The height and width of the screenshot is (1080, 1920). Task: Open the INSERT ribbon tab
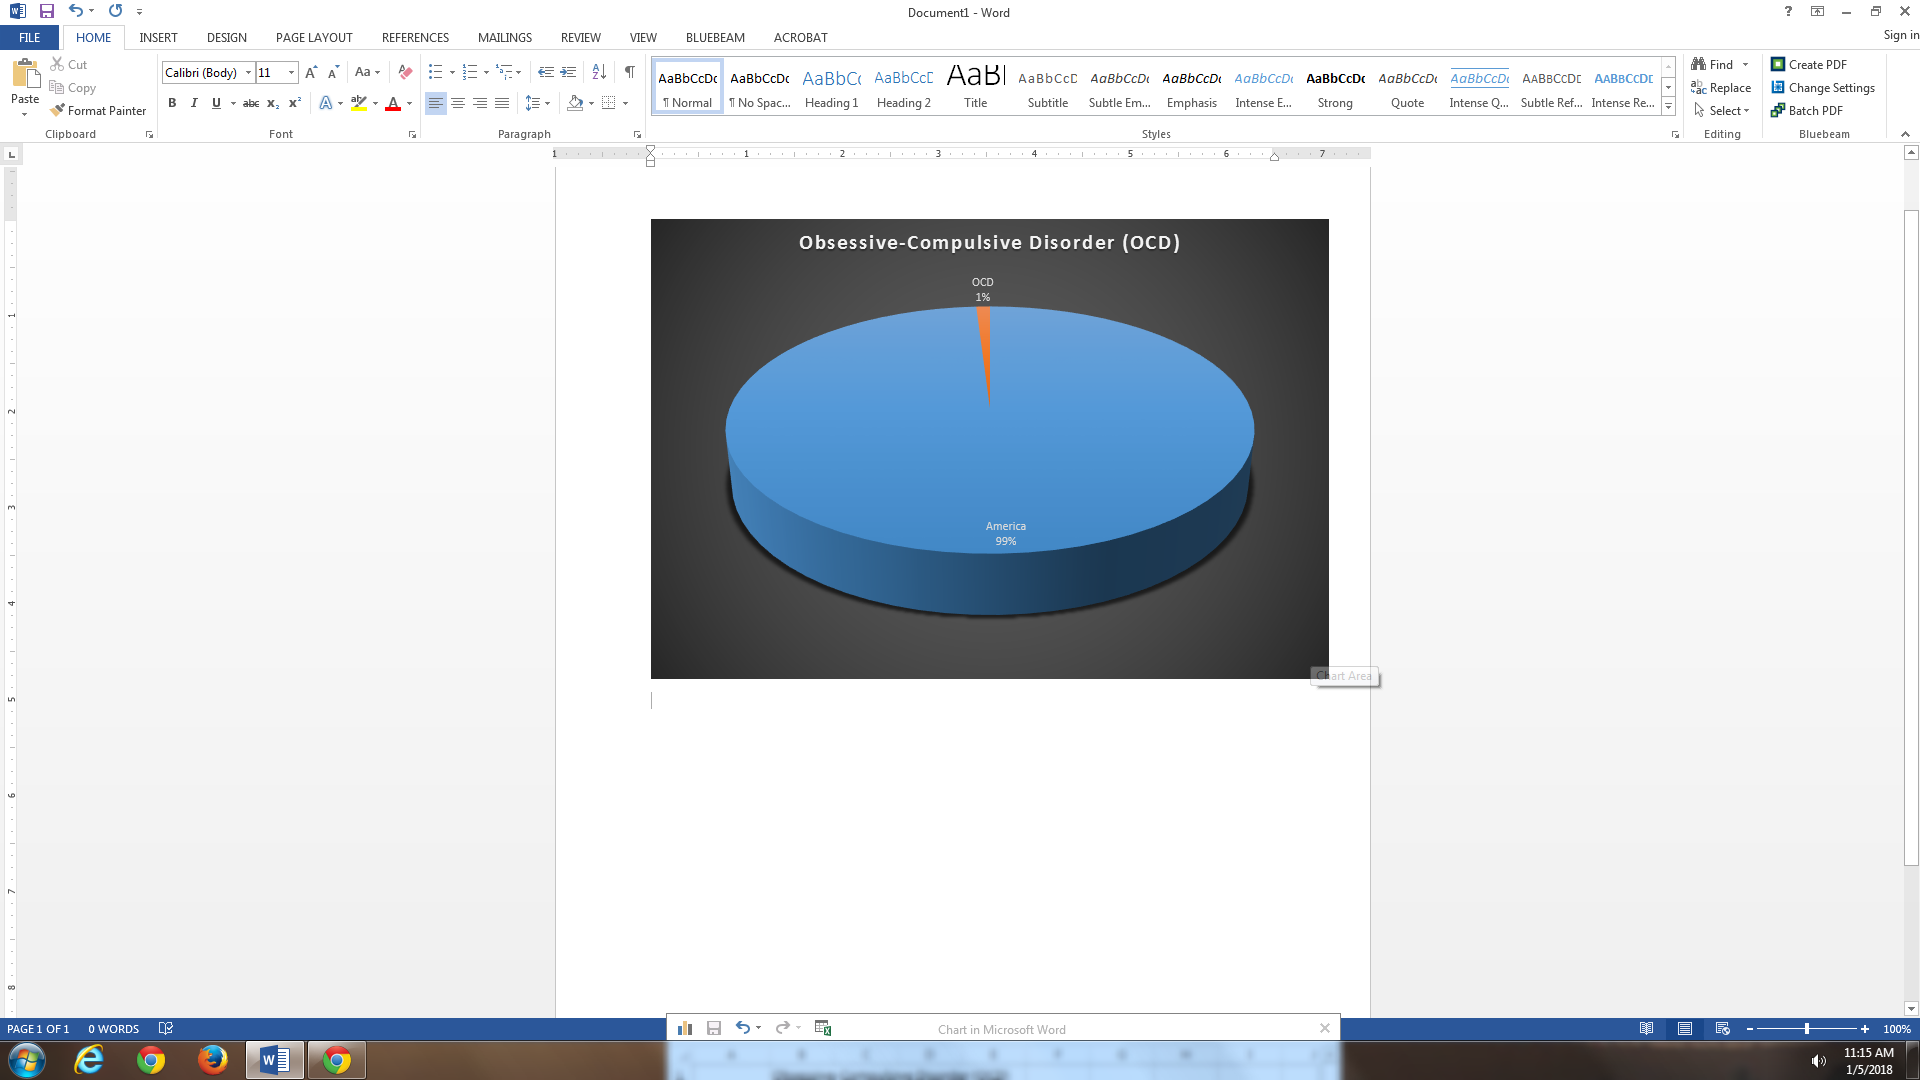[158, 37]
